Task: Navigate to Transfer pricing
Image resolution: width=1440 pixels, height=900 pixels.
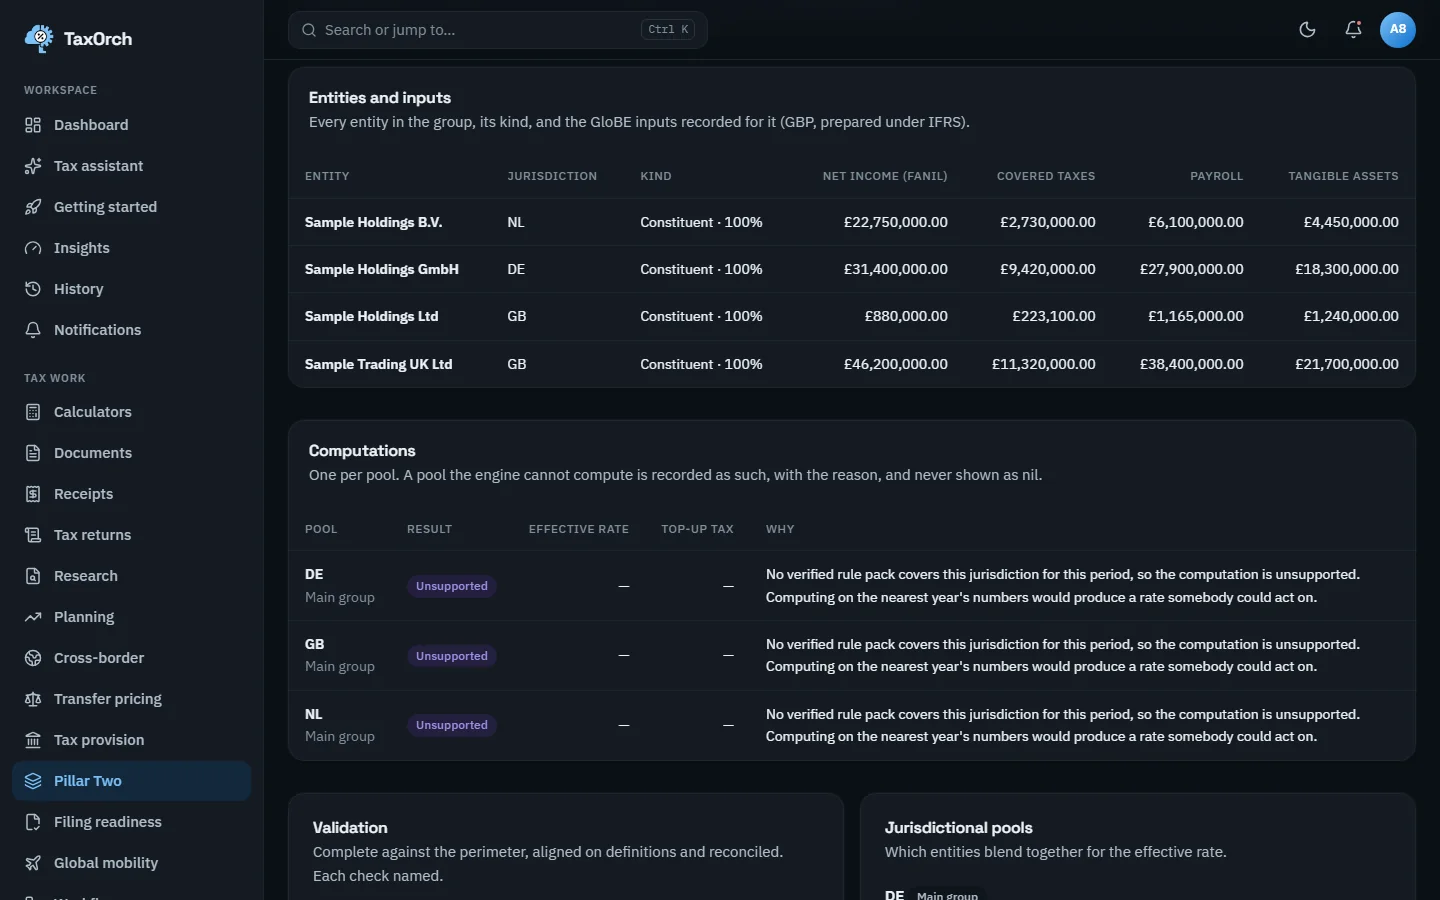Action: [x=131, y=699]
